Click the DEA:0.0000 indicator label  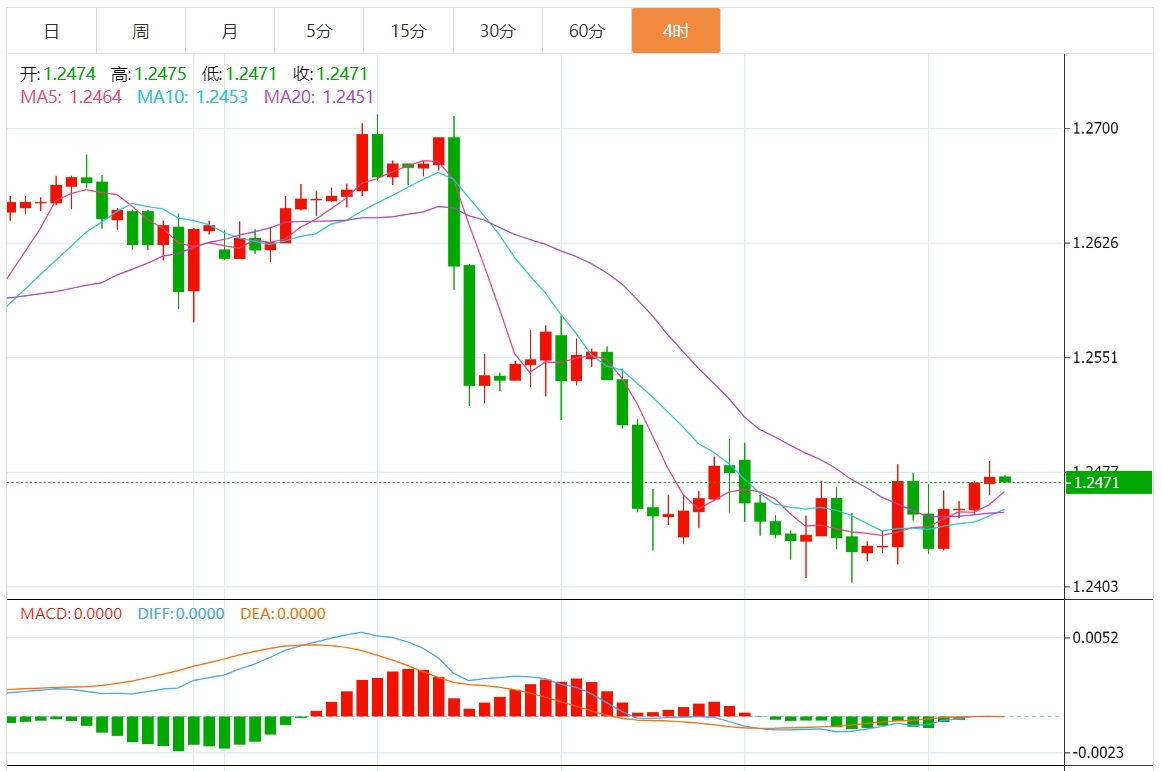pos(283,614)
